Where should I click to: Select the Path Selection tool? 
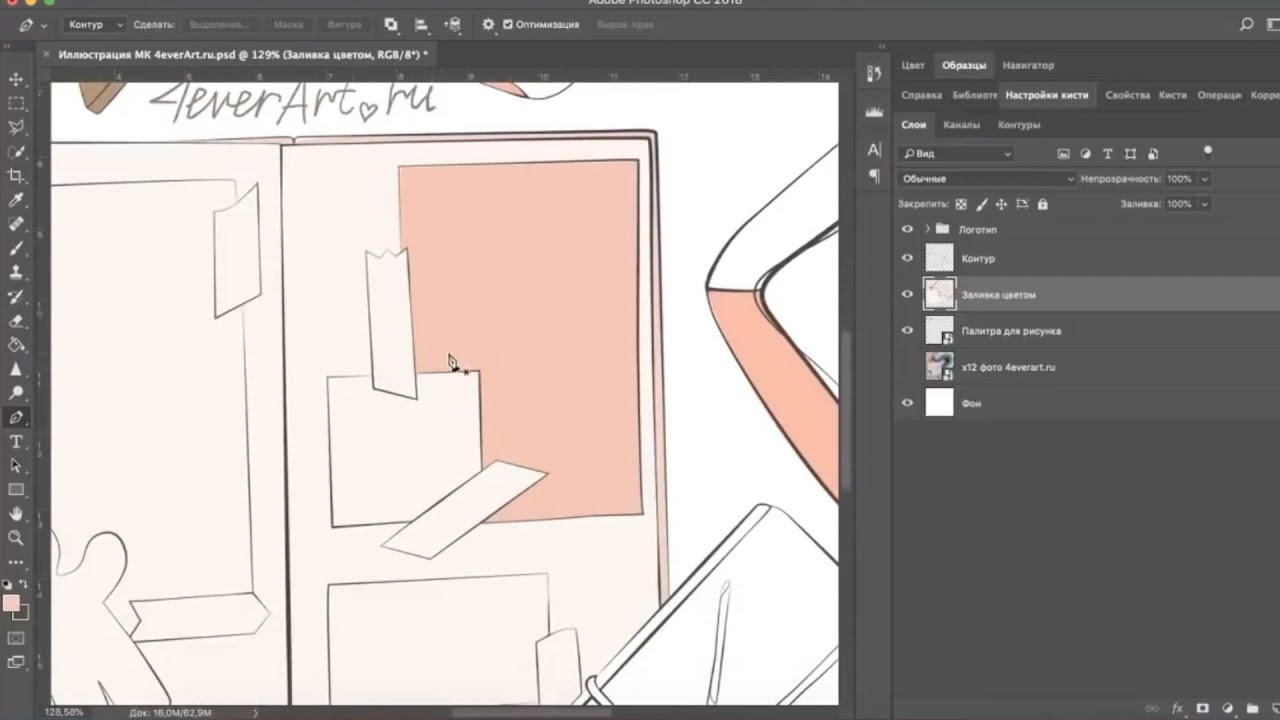pyautogui.click(x=16, y=466)
